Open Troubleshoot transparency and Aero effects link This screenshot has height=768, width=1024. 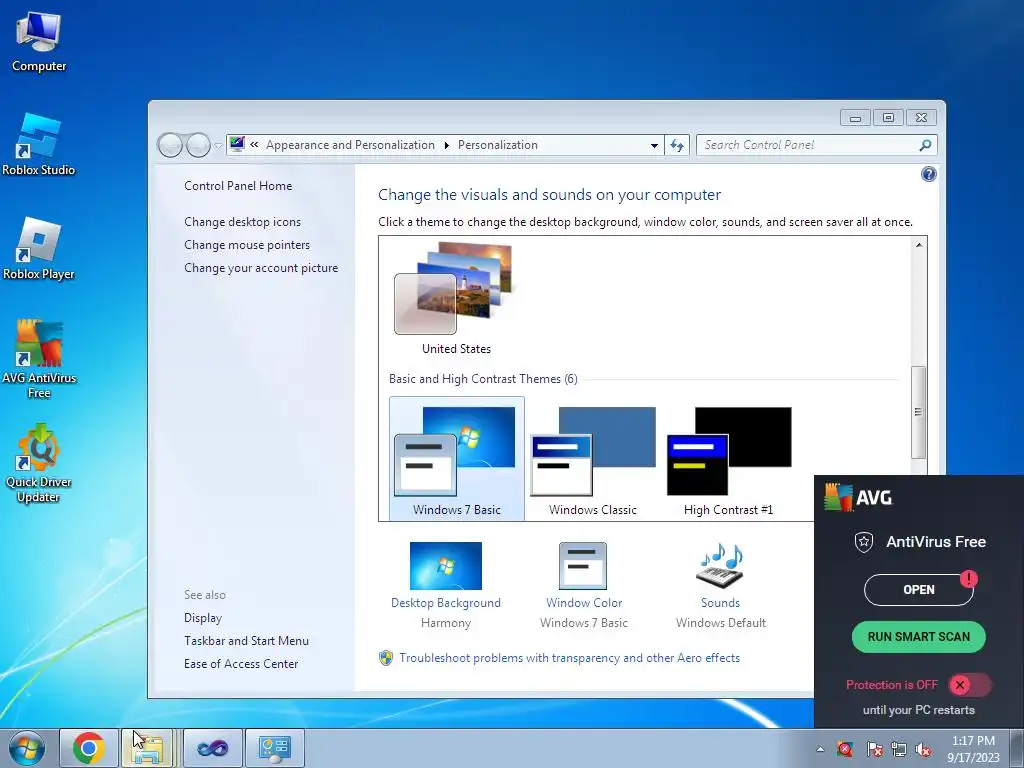pyautogui.click(x=569, y=658)
